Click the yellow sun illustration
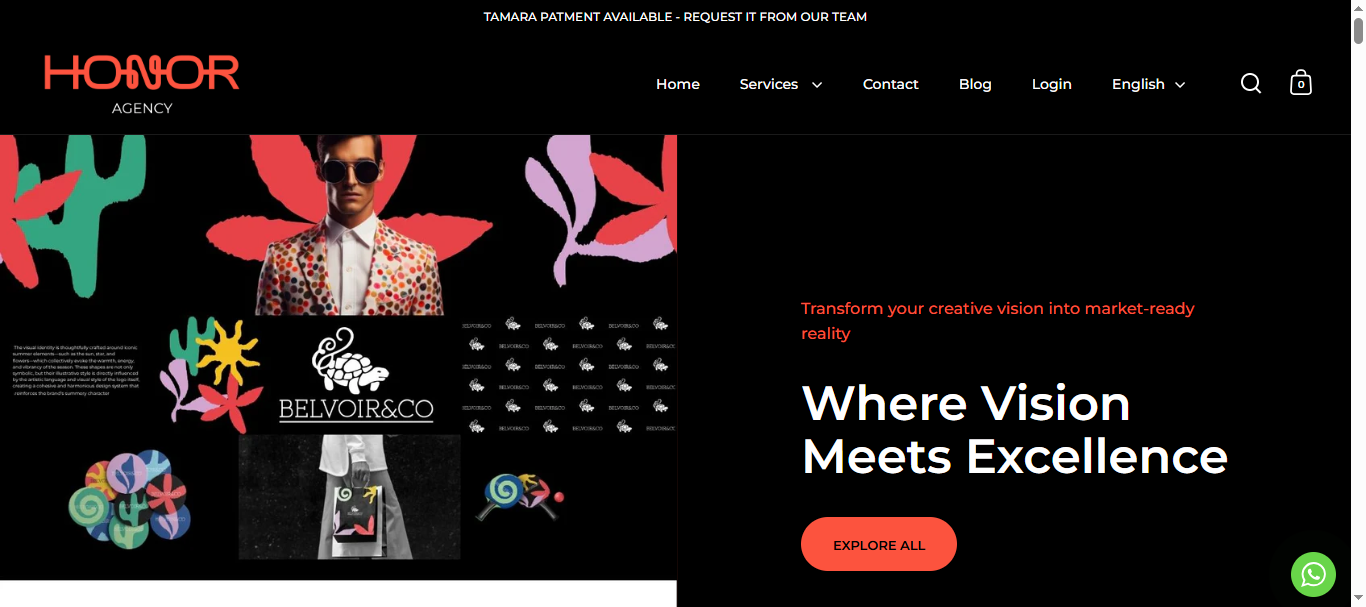Screen dimensions: 1366x607 point(227,354)
